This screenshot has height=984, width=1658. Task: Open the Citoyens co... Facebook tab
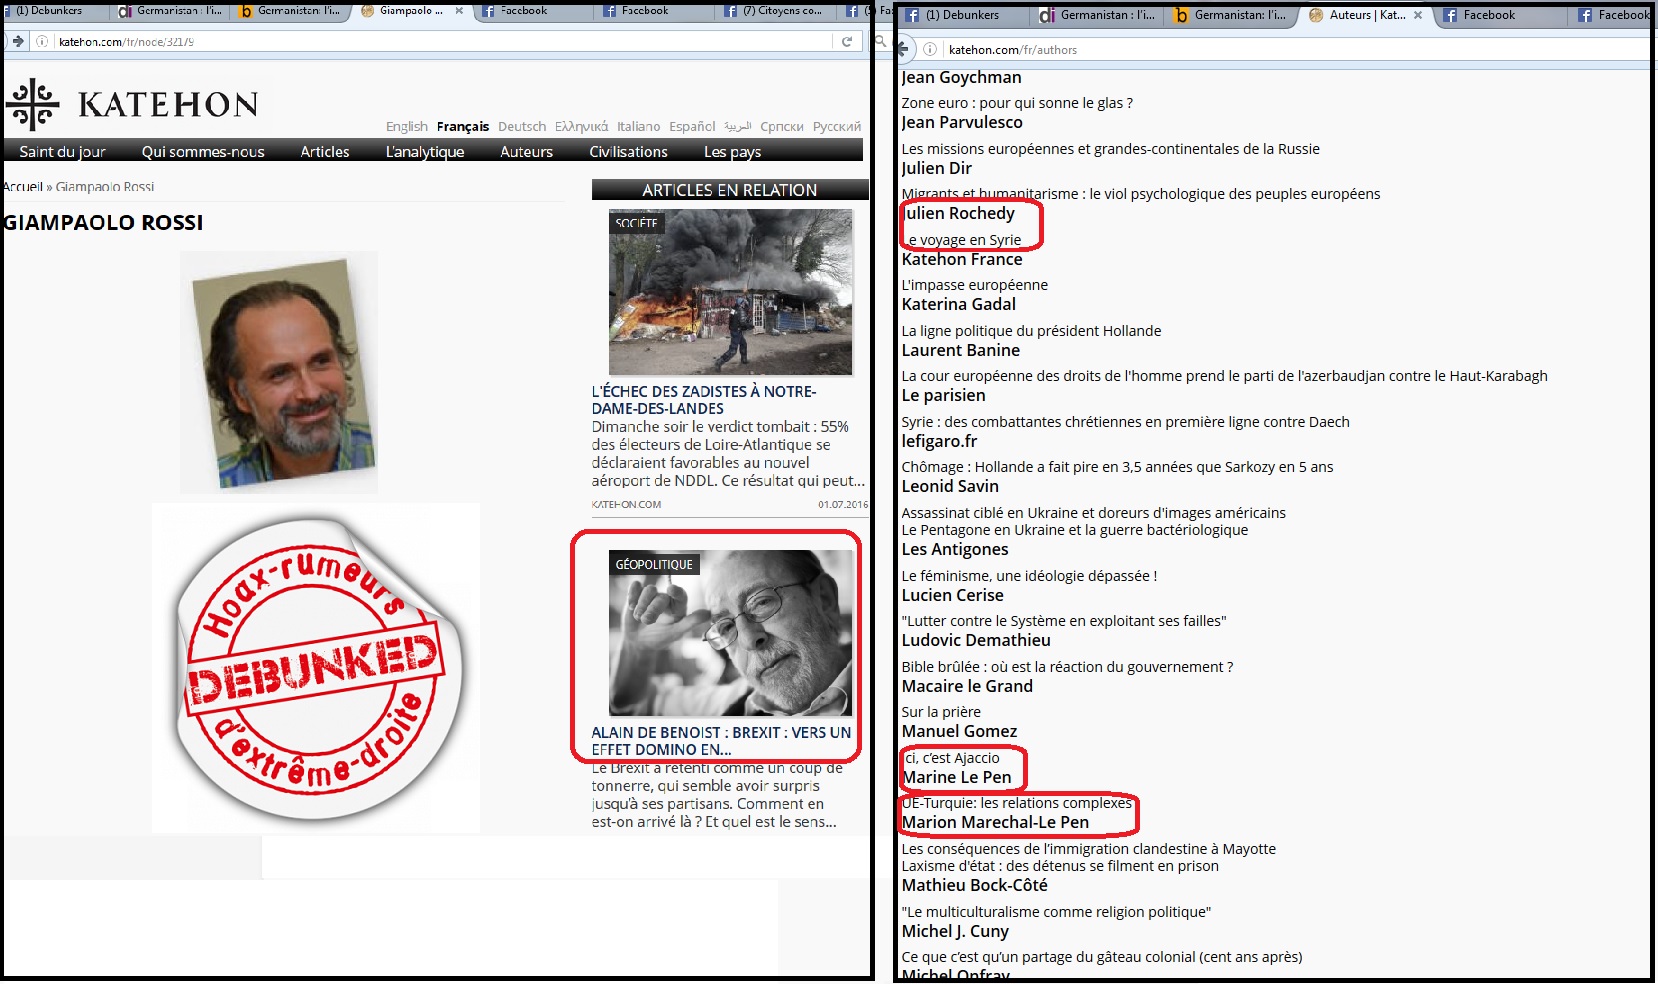point(778,11)
